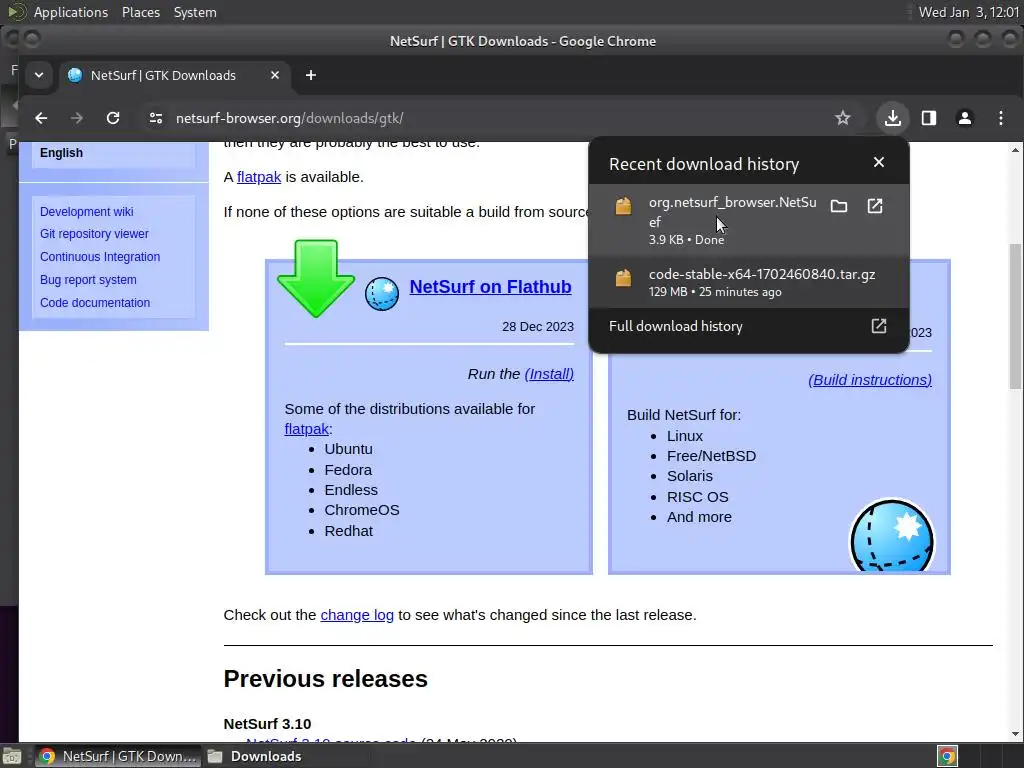The width and height of the screenshot is (1024, 768).
Task: Open the change log link
Action: coord(357,615)
